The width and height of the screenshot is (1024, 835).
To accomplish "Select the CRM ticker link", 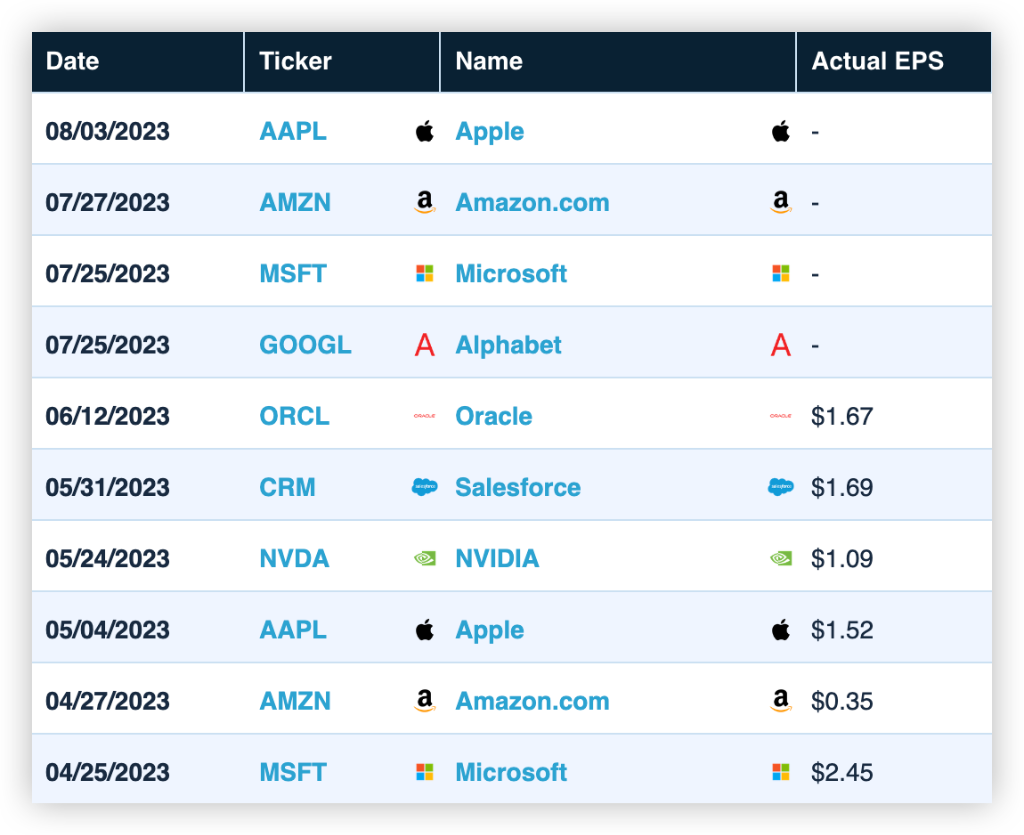I will 287,487.
